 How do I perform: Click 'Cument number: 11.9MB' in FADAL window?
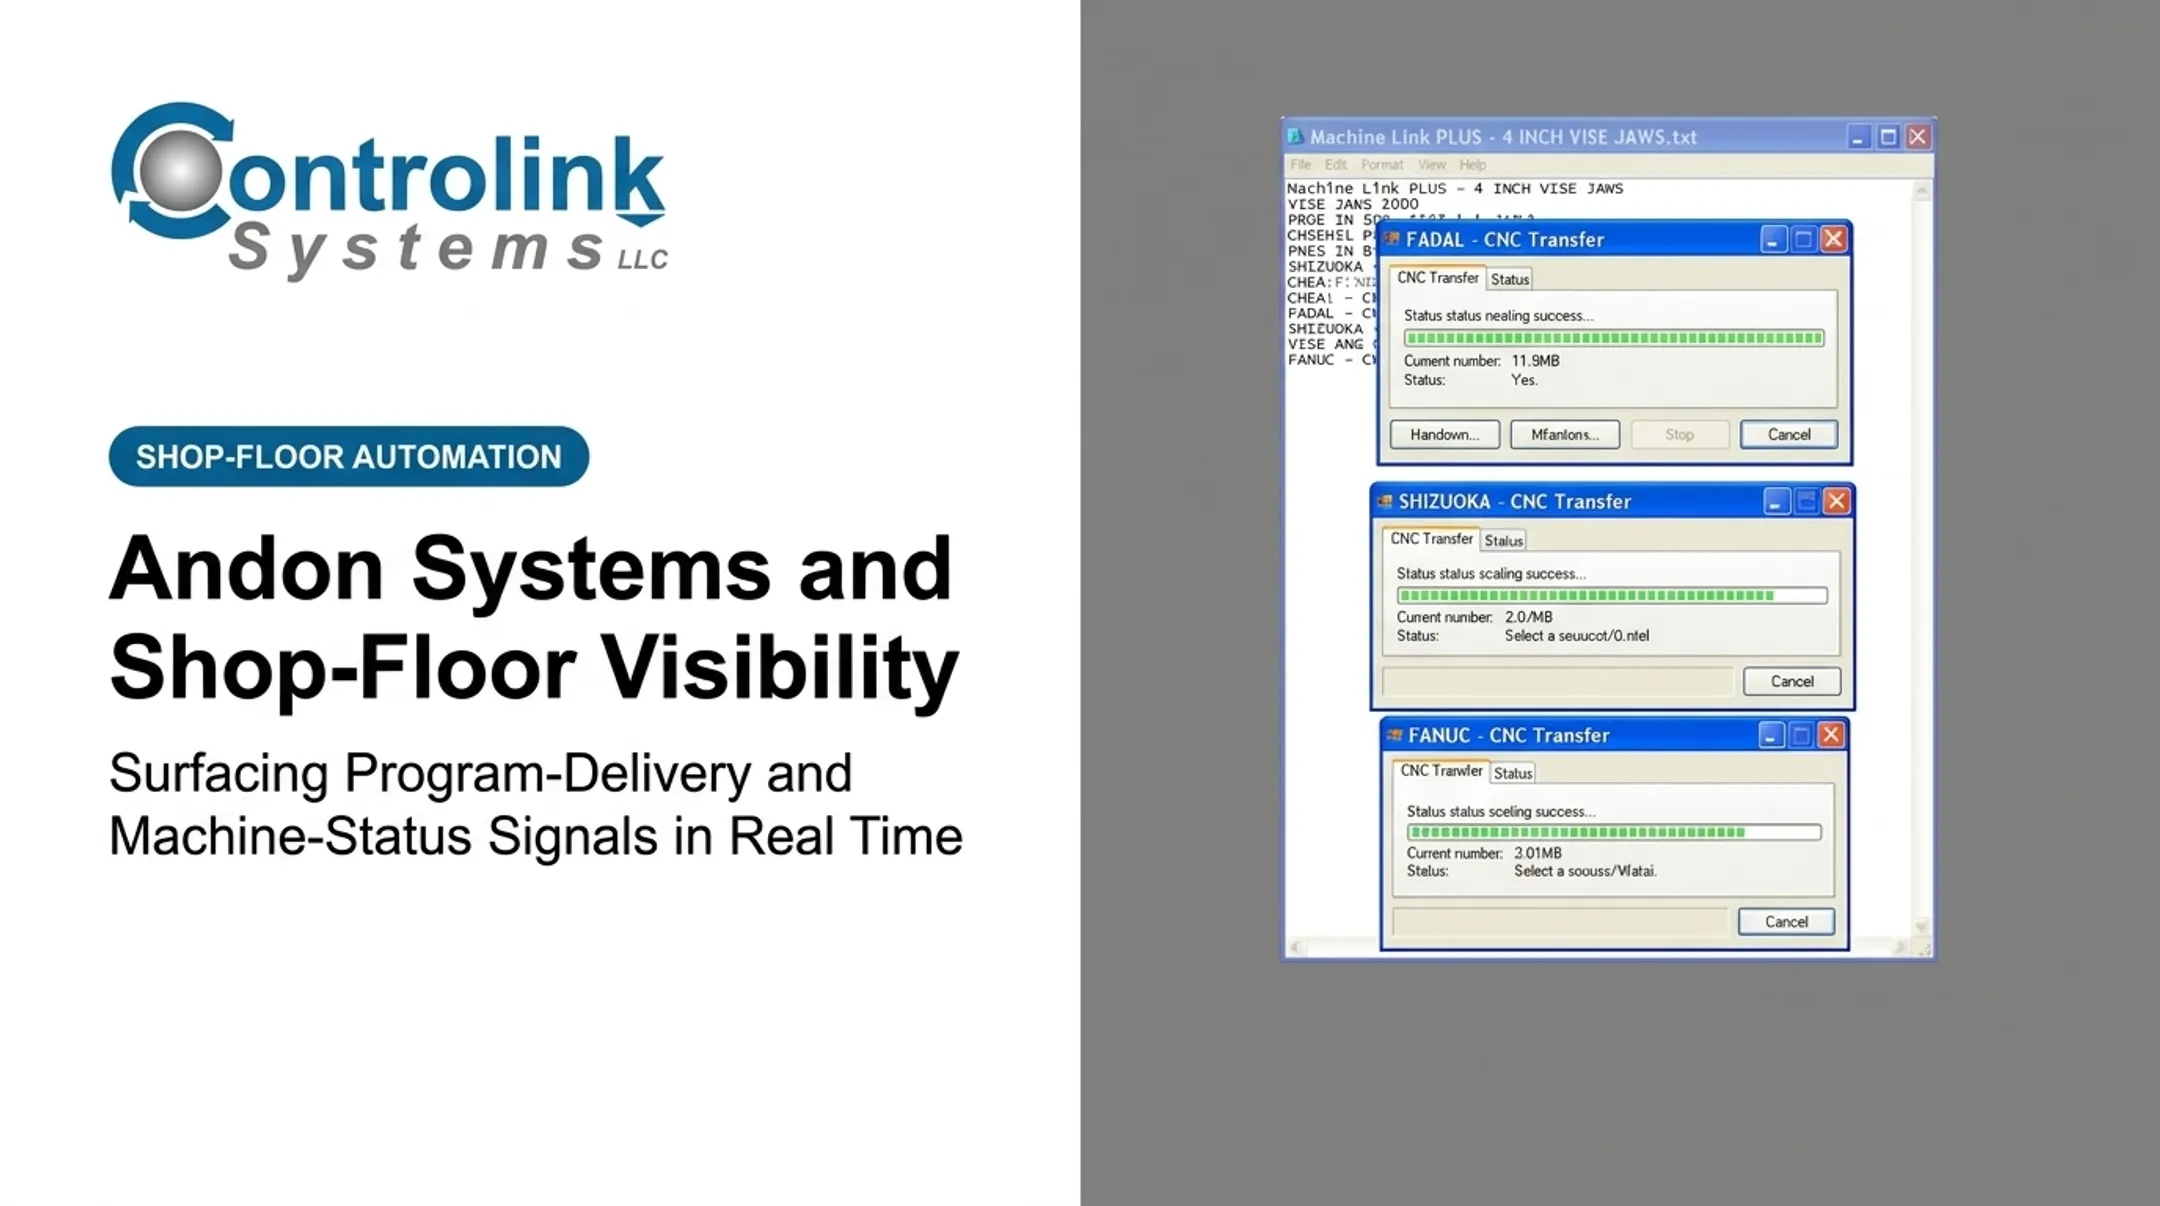1481,361
